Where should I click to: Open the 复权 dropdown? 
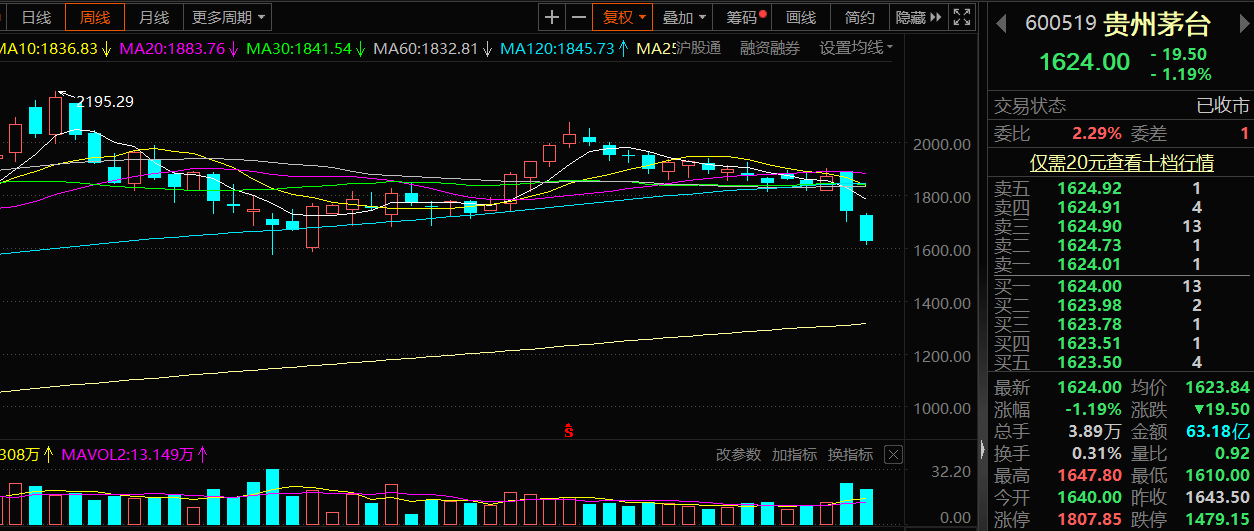(624, 17)
